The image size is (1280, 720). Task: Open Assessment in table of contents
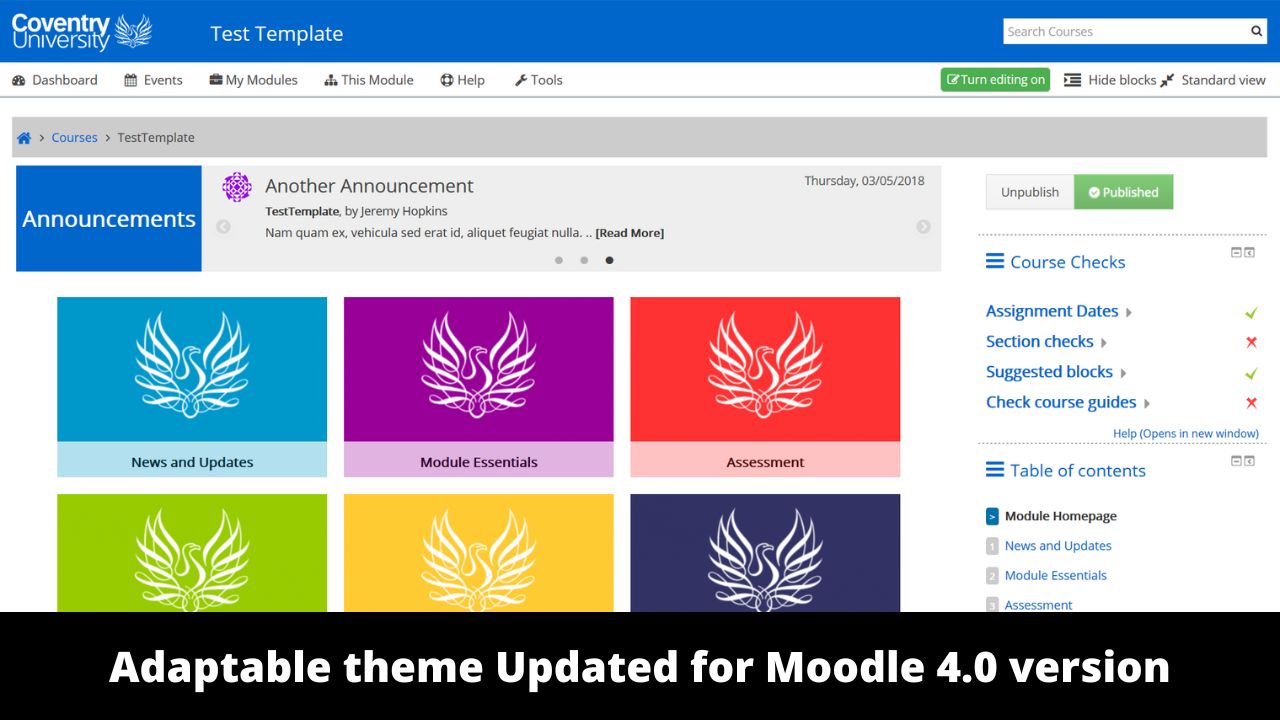[1038, 605]
